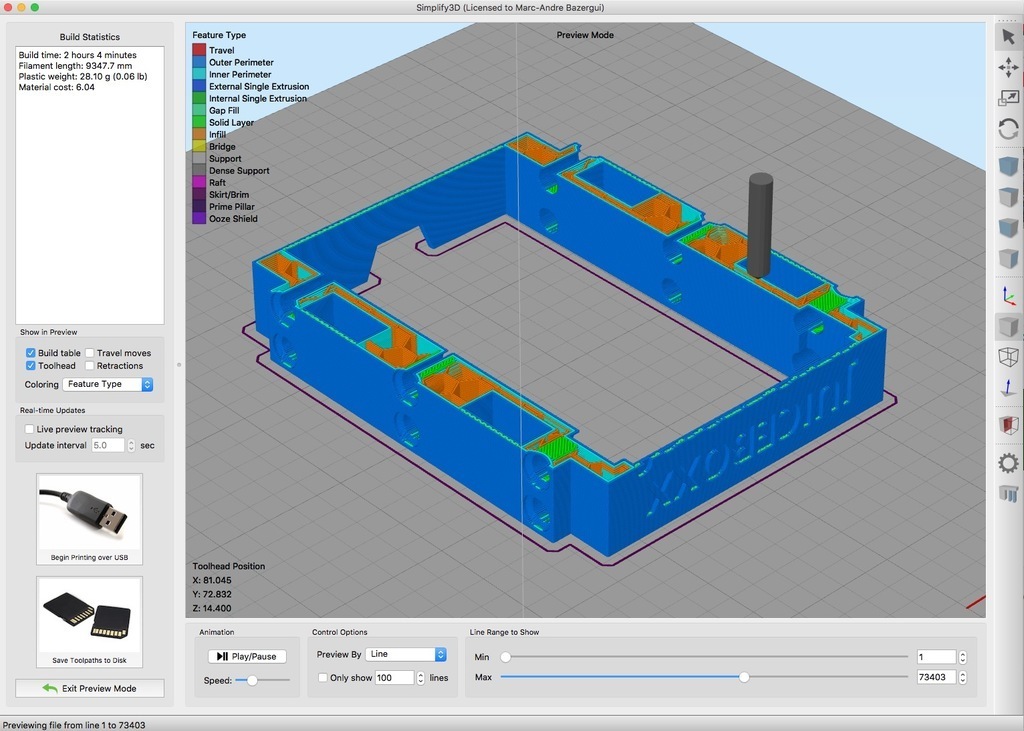
Task: Click Begin Printing over USB
Action: tap(89, 518)
